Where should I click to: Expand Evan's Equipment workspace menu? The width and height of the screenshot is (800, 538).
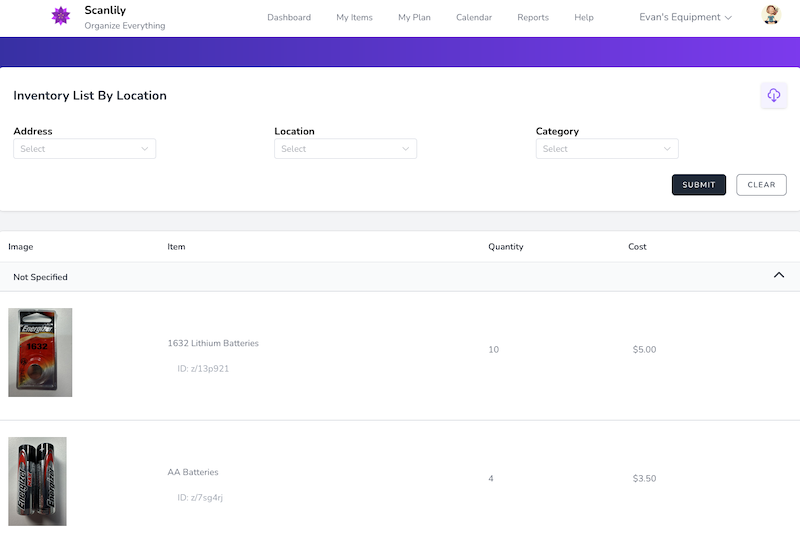pyautogui.click(x=685, y=17)
